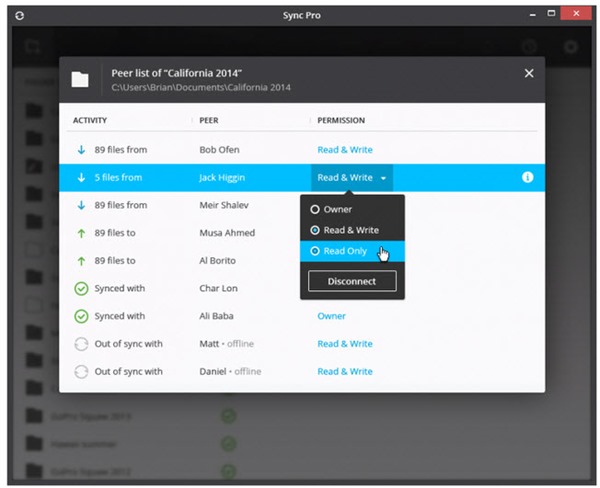Image resolution: width=600 pixels, height=488 pixels.
Task: Select peer name Ali Baba
Action: click(x=216, y=316)
